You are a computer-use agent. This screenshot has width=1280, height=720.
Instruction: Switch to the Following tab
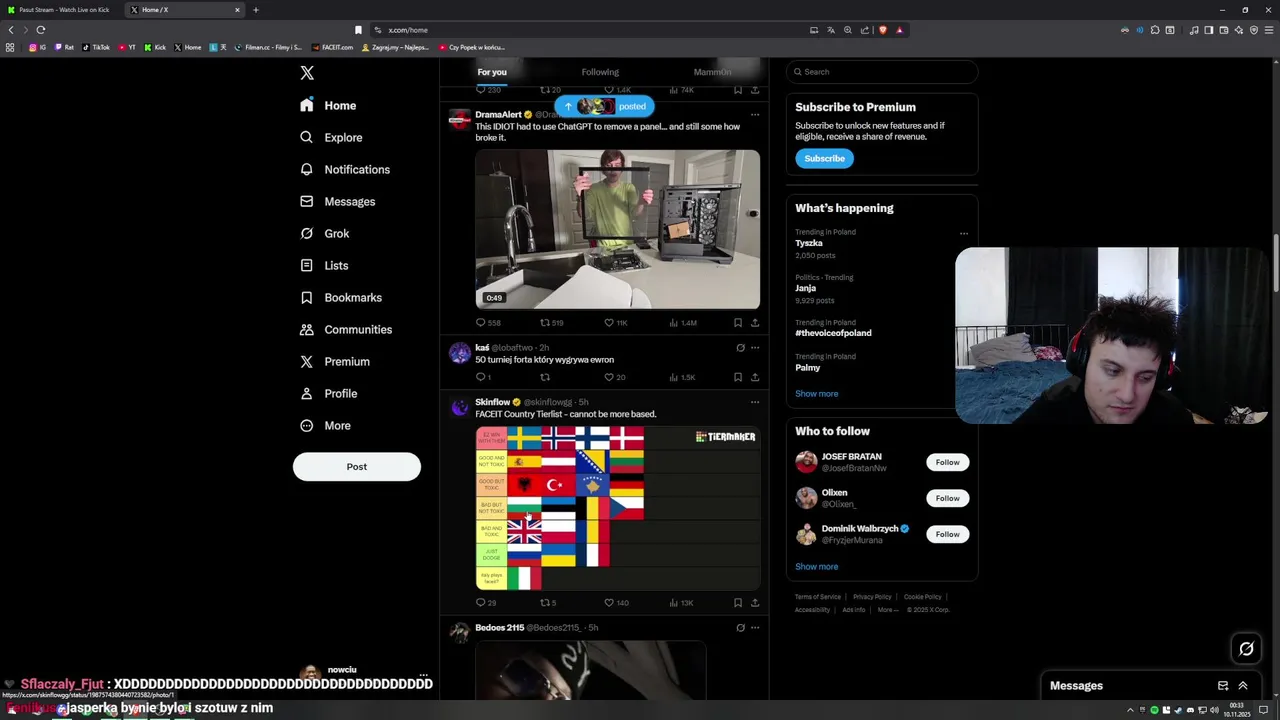point(600,72)
